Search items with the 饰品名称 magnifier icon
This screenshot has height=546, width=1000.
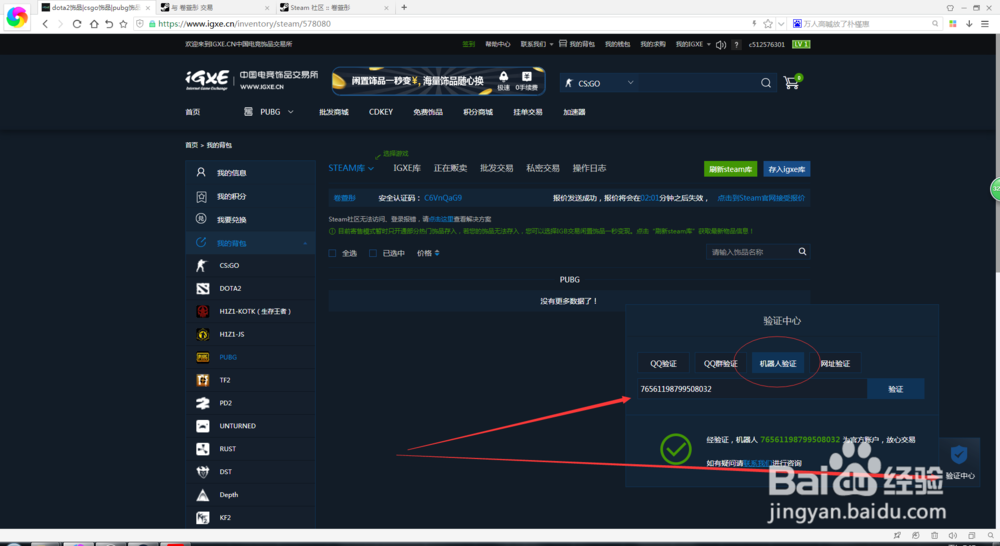click(x=802, y=252)
